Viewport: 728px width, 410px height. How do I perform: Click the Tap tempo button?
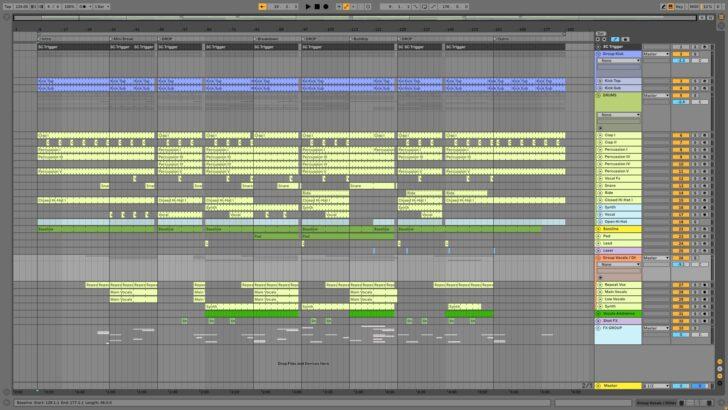[x=6, y=6]
